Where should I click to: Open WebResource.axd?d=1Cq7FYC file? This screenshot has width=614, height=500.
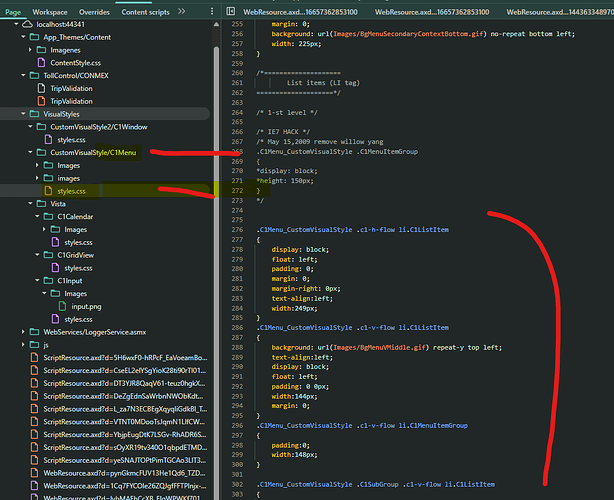(x=125, y=486)
